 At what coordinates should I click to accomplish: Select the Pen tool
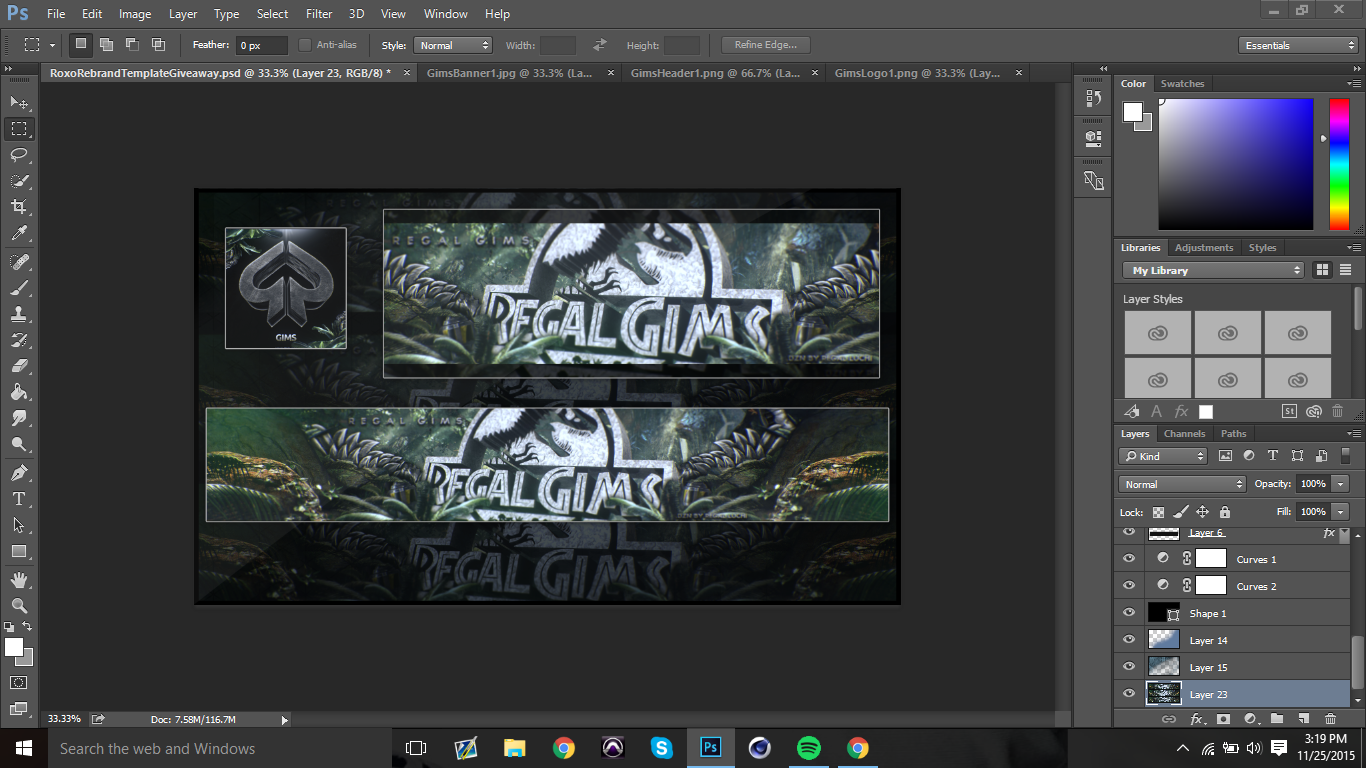(19, 472)
